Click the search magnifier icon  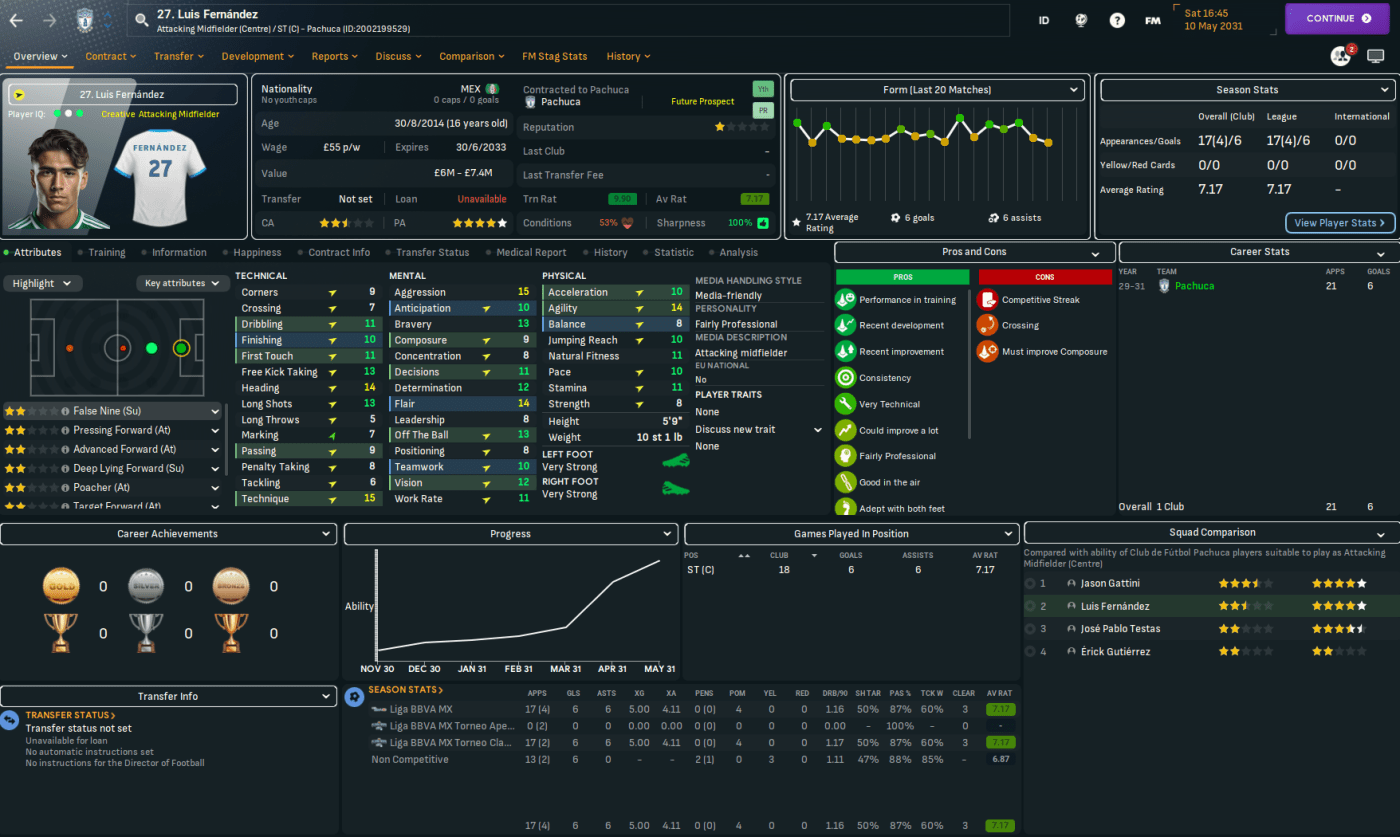pyautogui.click(x=141, y=18)
